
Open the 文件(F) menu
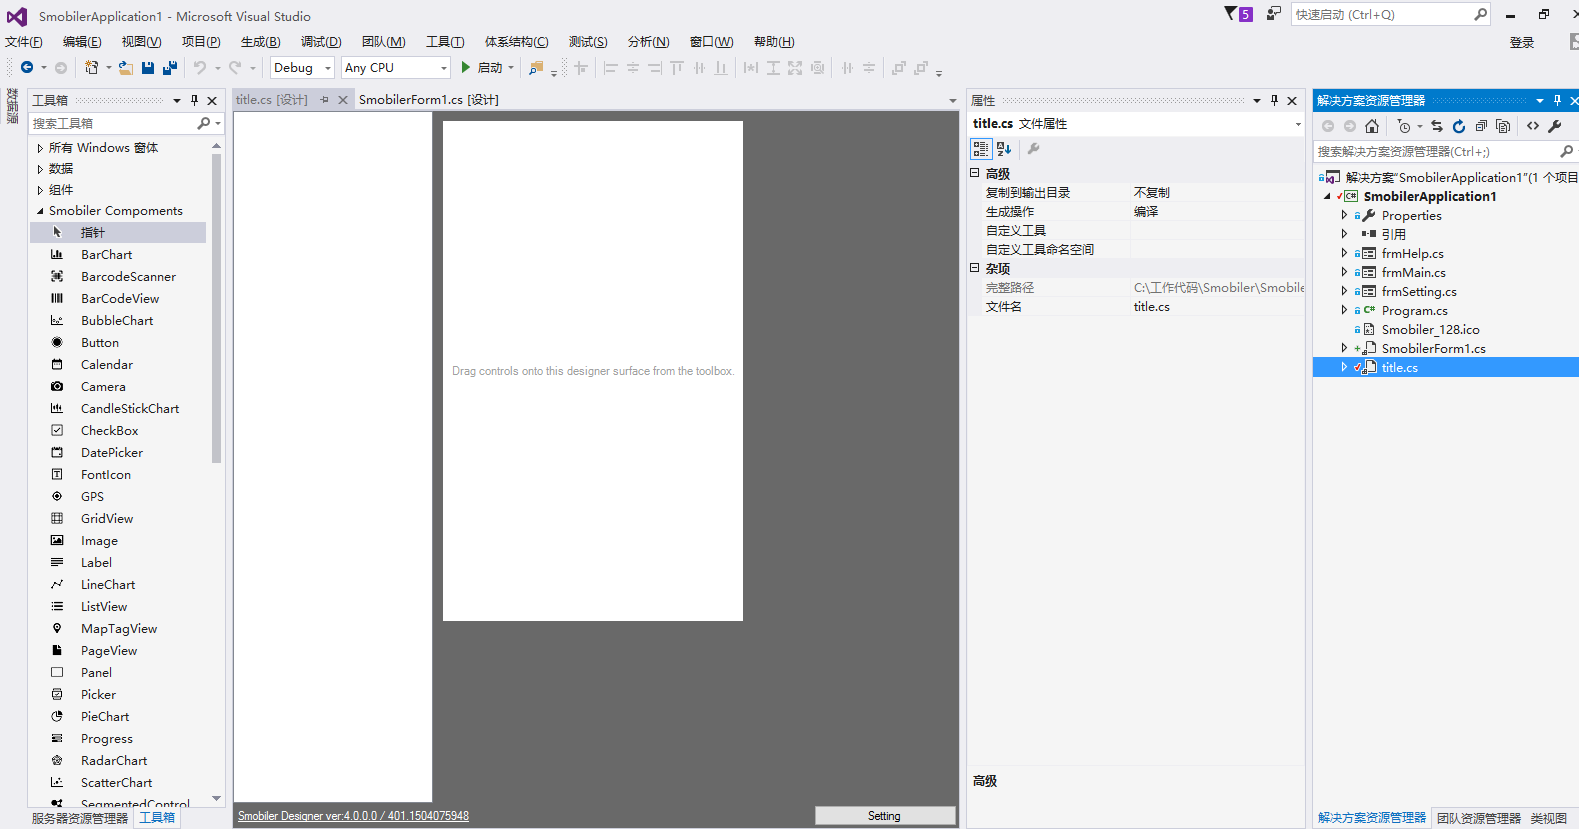[x=24, y=42]
